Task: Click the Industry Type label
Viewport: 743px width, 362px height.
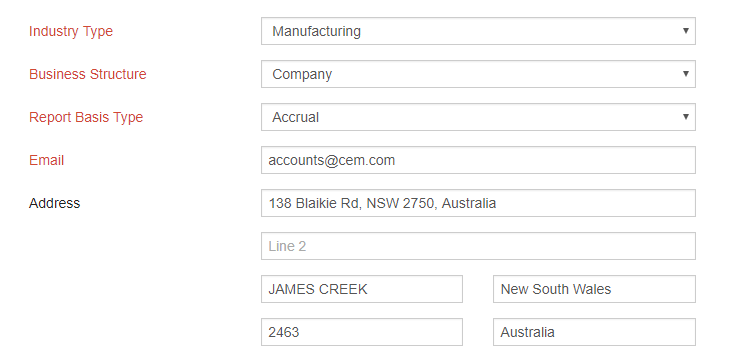Action: [x=71, y=31]
